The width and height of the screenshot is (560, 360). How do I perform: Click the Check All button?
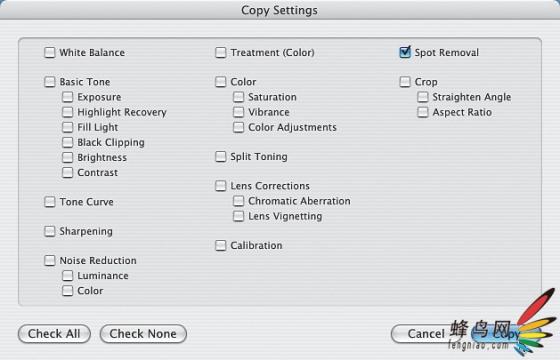[54, 334]
